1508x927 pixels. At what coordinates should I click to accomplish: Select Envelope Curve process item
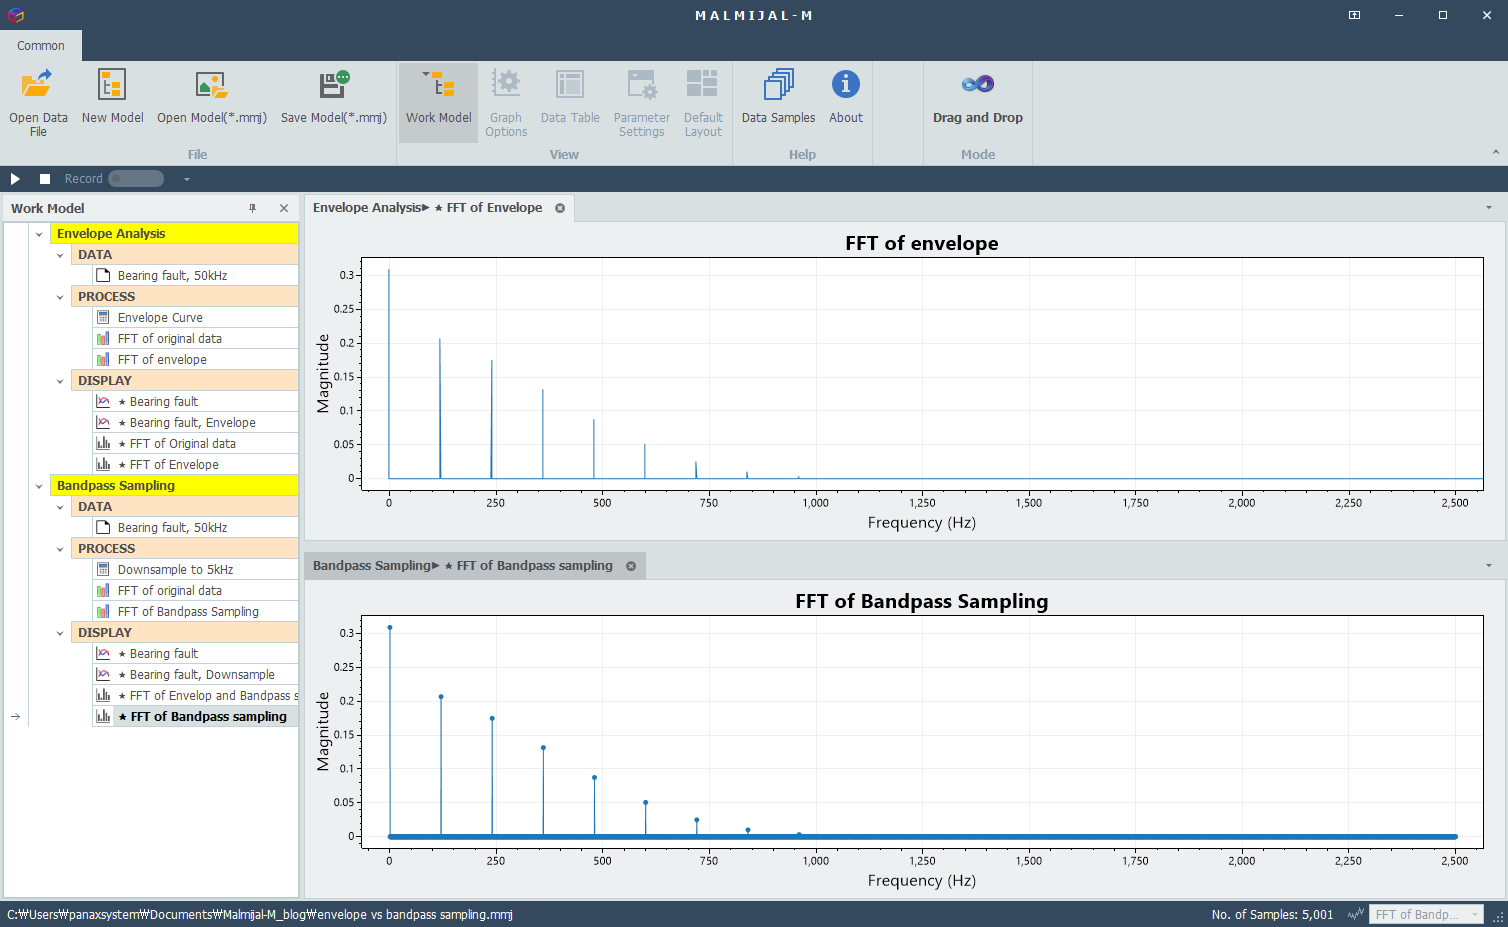coord(196,318)
